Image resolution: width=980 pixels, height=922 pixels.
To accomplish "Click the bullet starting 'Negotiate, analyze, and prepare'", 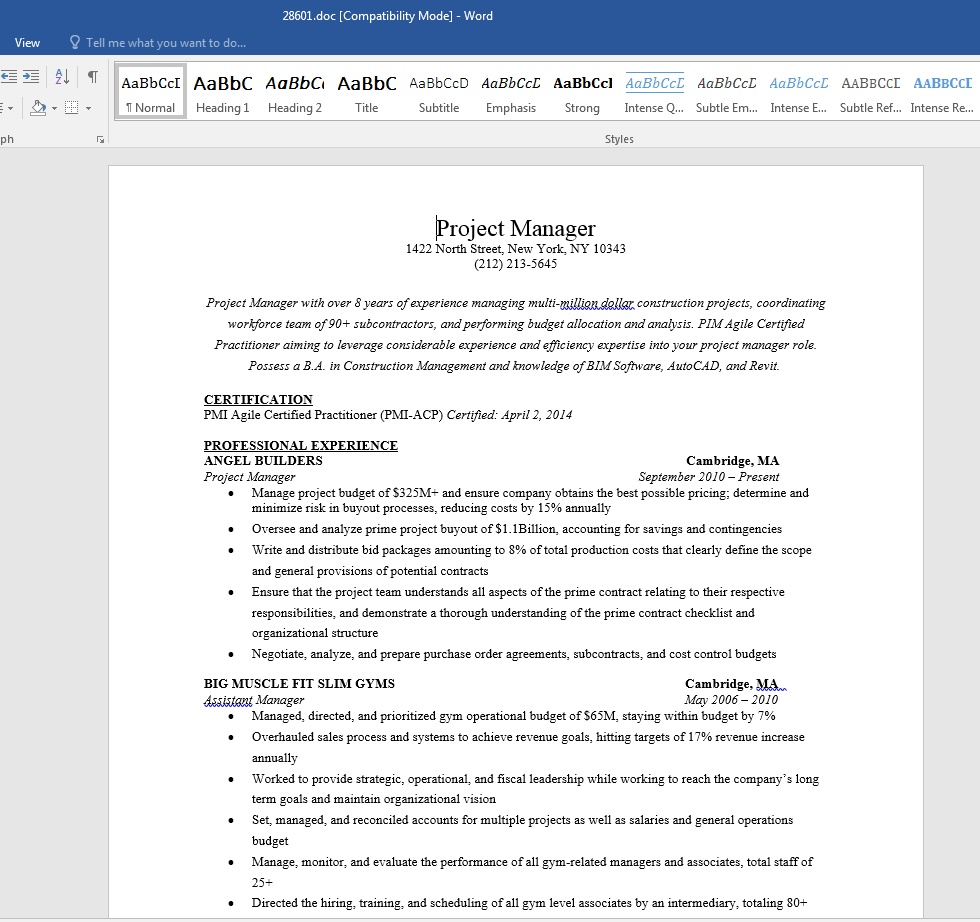I will tap(514, 654).
